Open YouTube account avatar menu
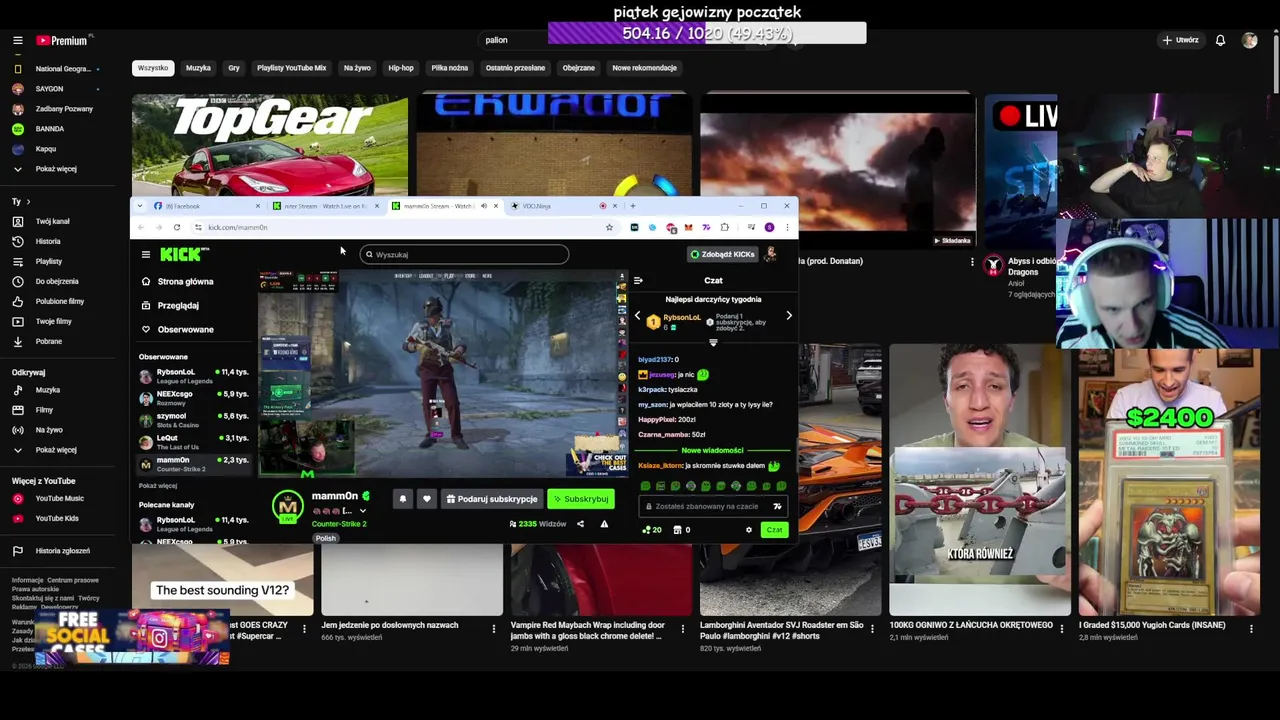This screenshot has width=1280, height=720. 1249,40
